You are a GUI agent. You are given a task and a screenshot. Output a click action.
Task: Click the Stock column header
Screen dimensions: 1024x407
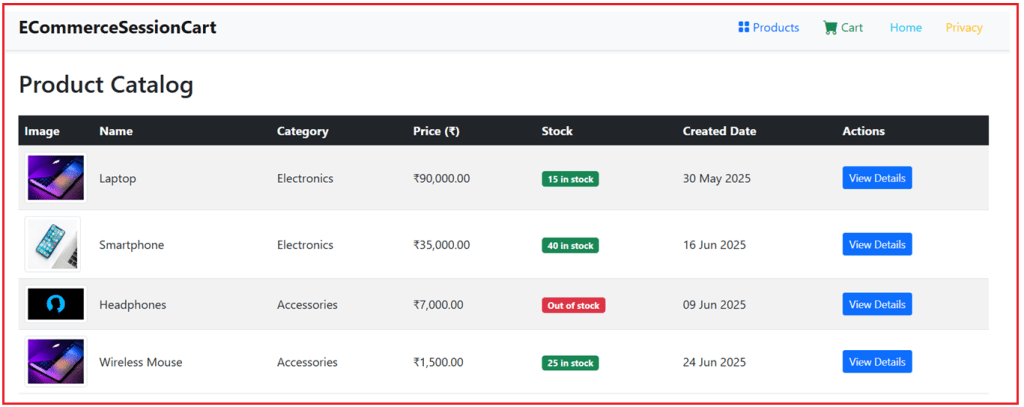pos(557,131)
